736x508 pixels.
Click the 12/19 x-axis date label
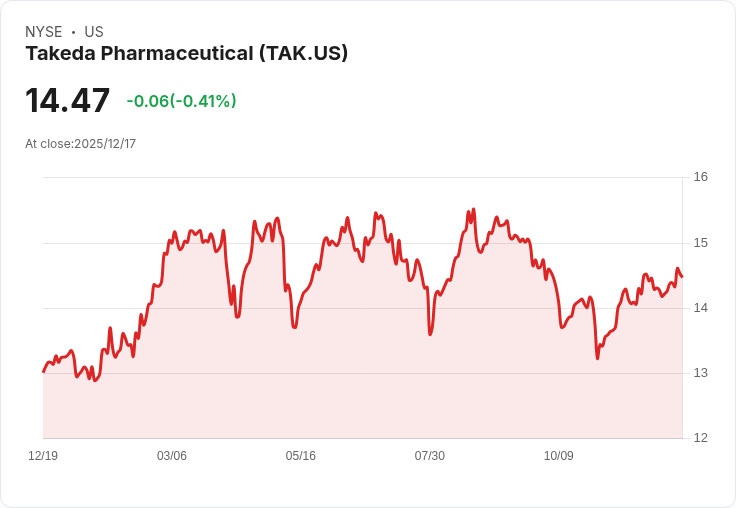43,455
